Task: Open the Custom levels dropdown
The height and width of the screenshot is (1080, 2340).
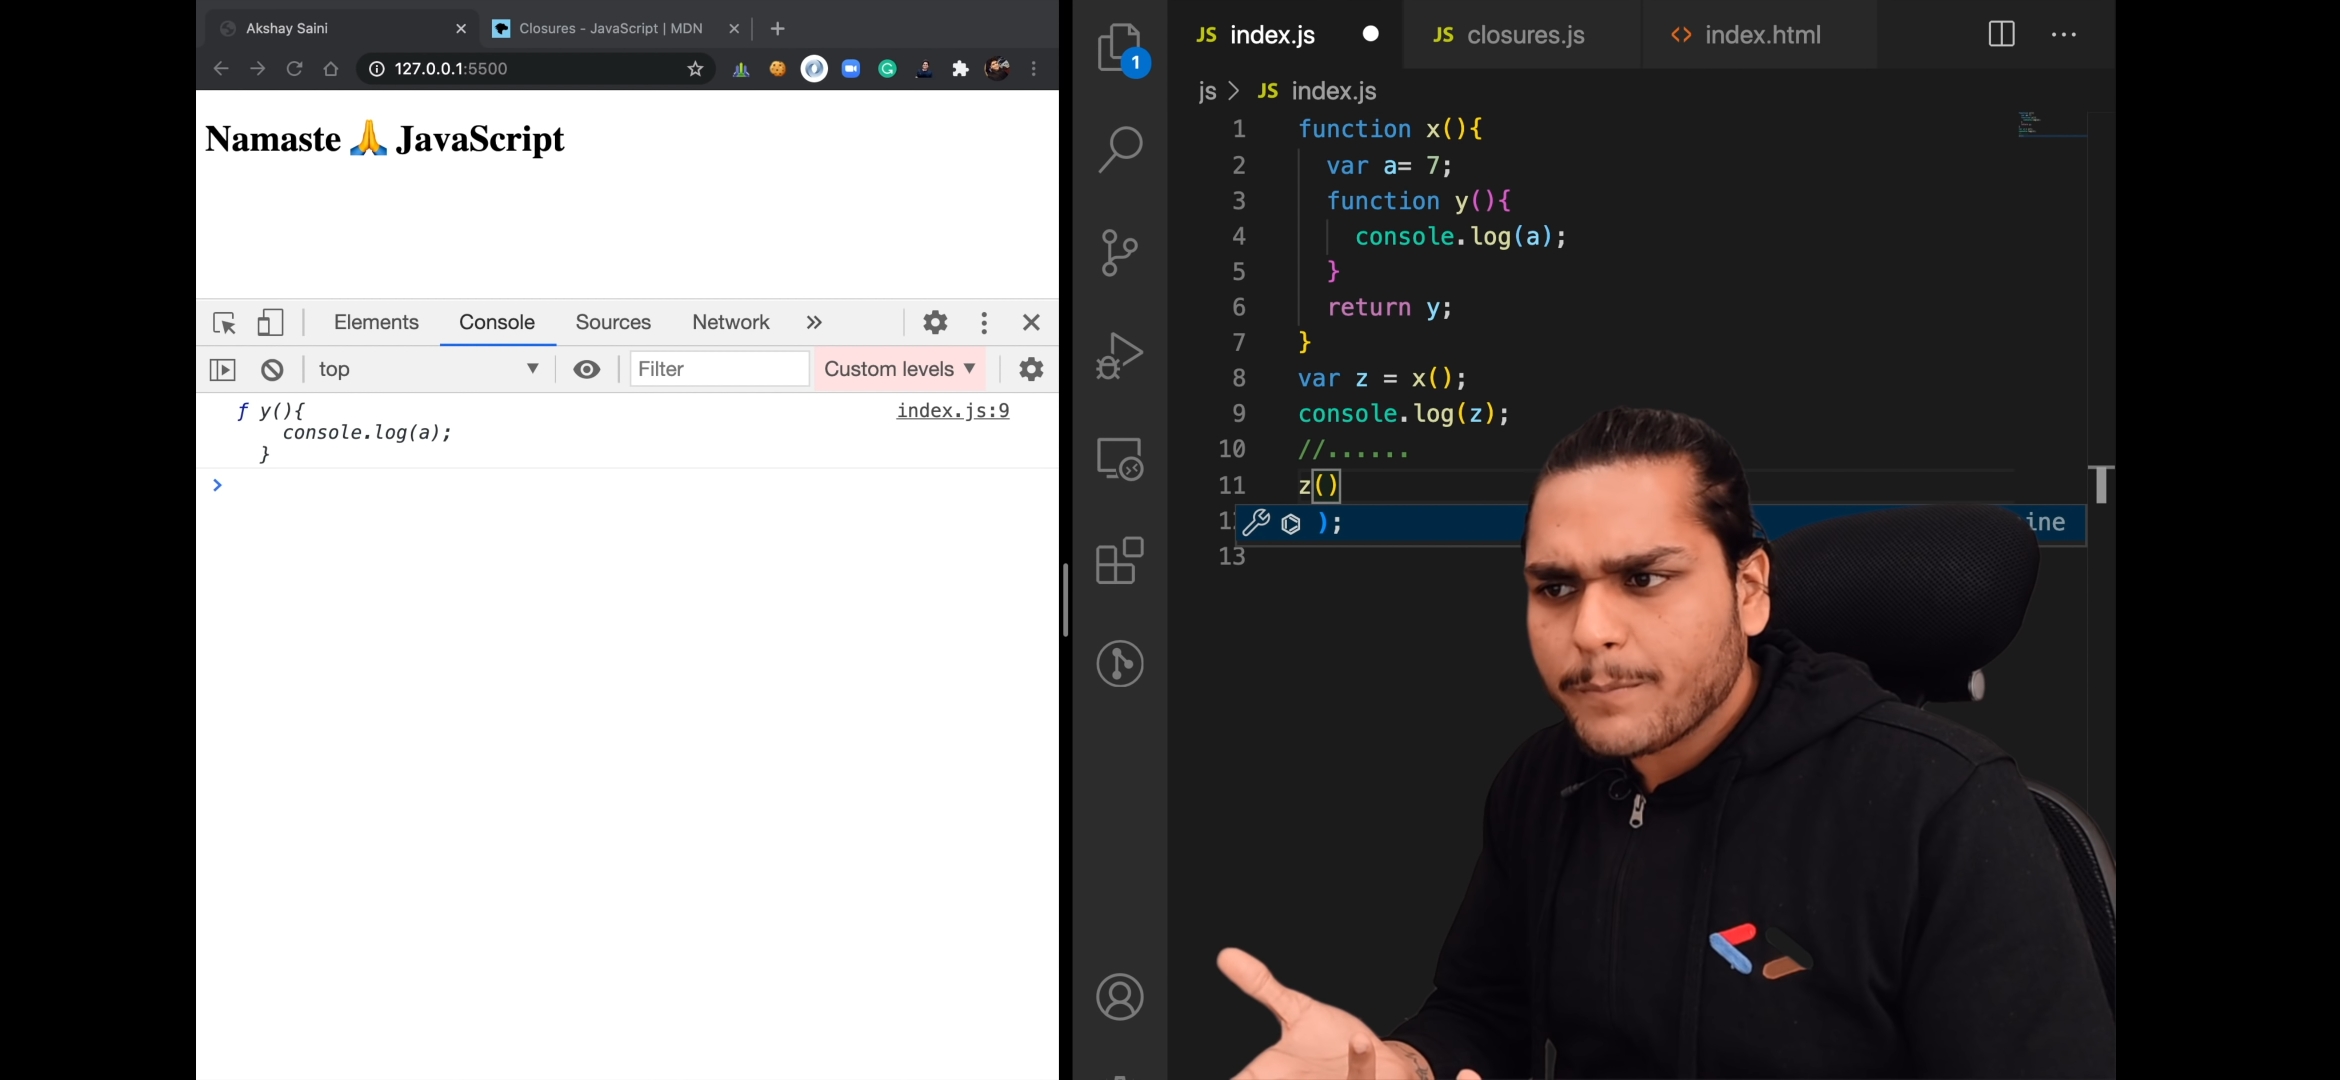Action: tap(898, 370)
